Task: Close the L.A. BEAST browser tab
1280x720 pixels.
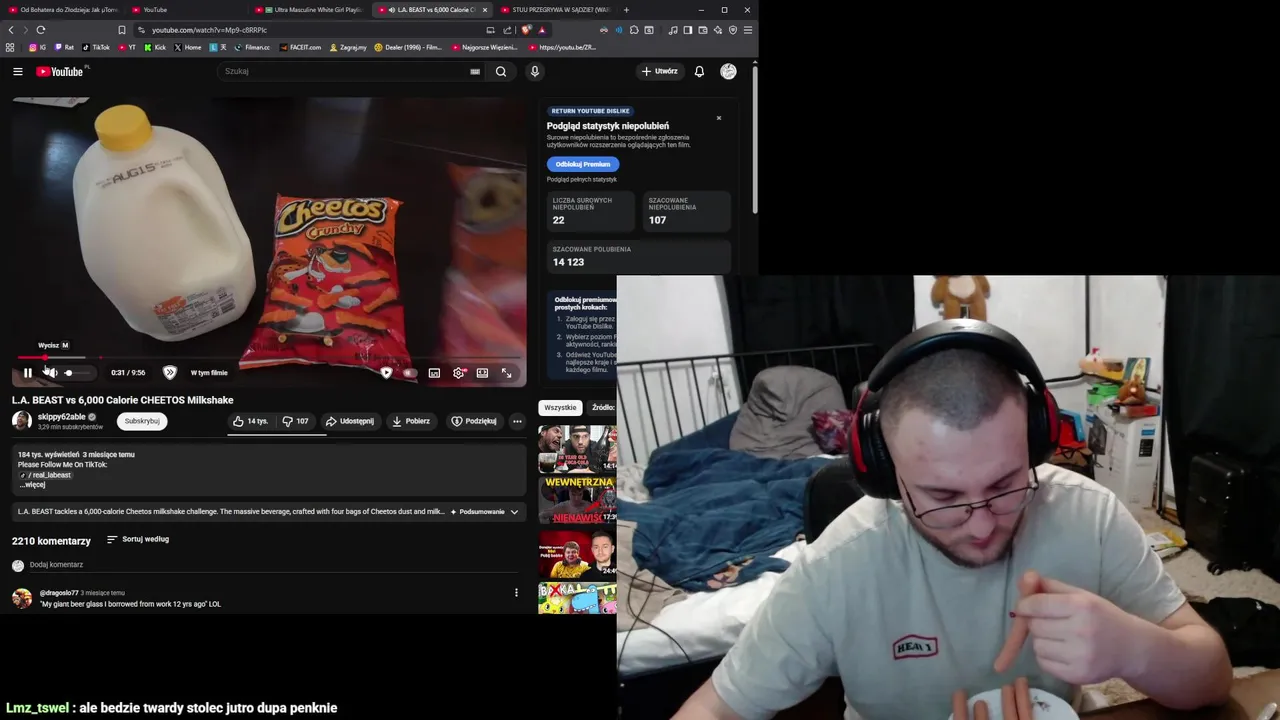Action: click(x=485, y=10)
